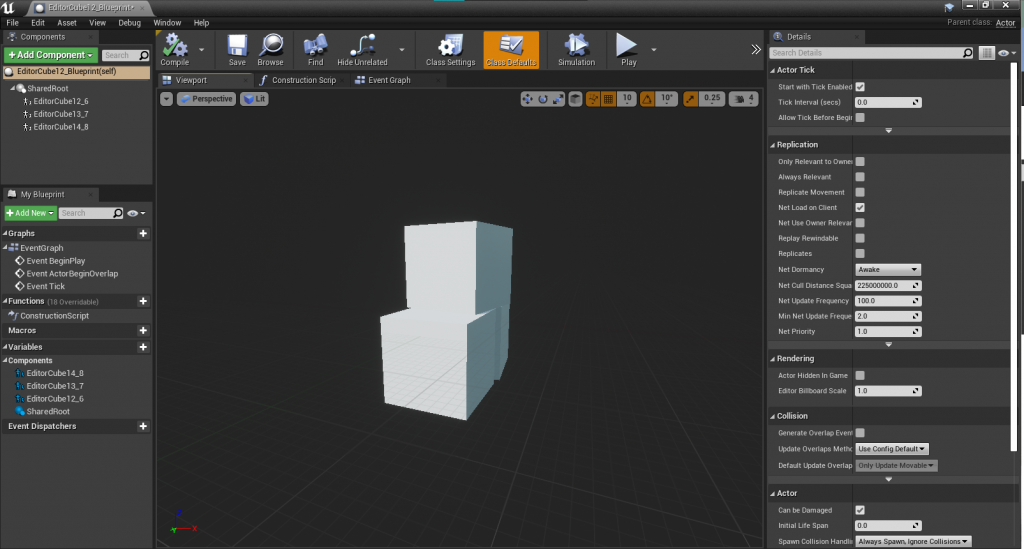Screen dimensions: 1024x549
Task: Toggle surface snapping icon
Action: [593, 99]
